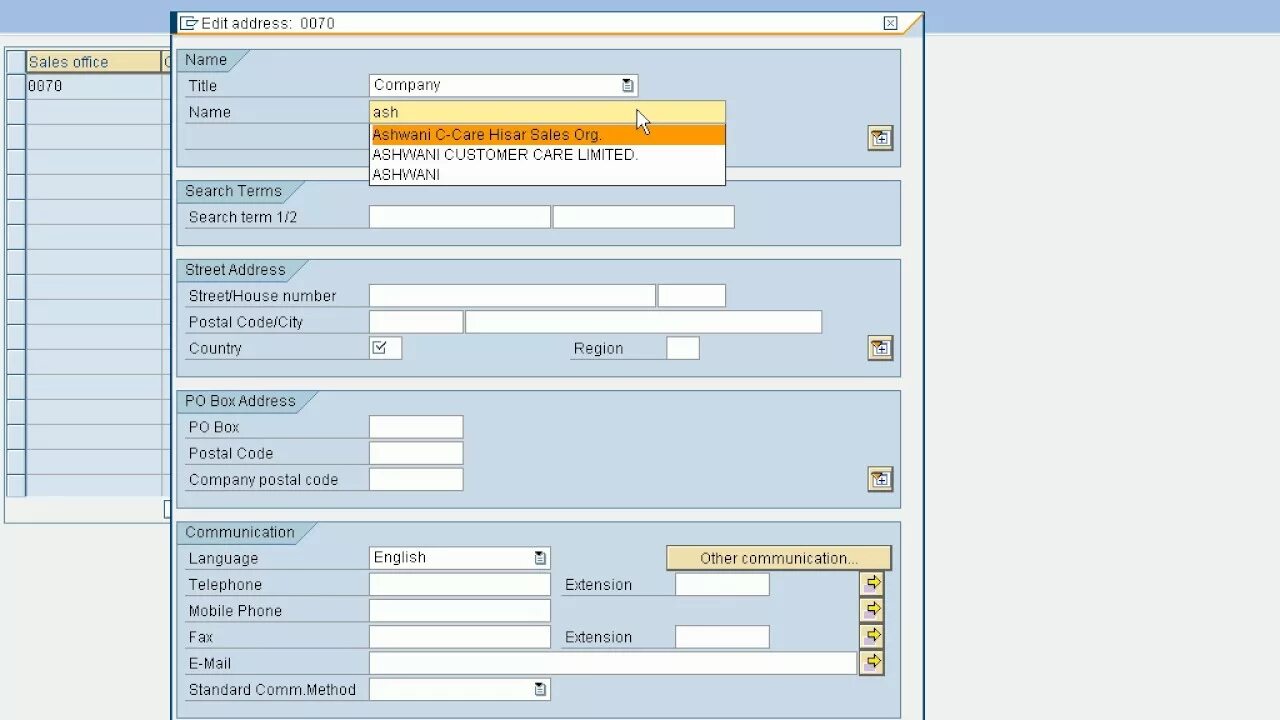
Task: Open additional e-mail addresses arrow
Action: coord(871,662)
